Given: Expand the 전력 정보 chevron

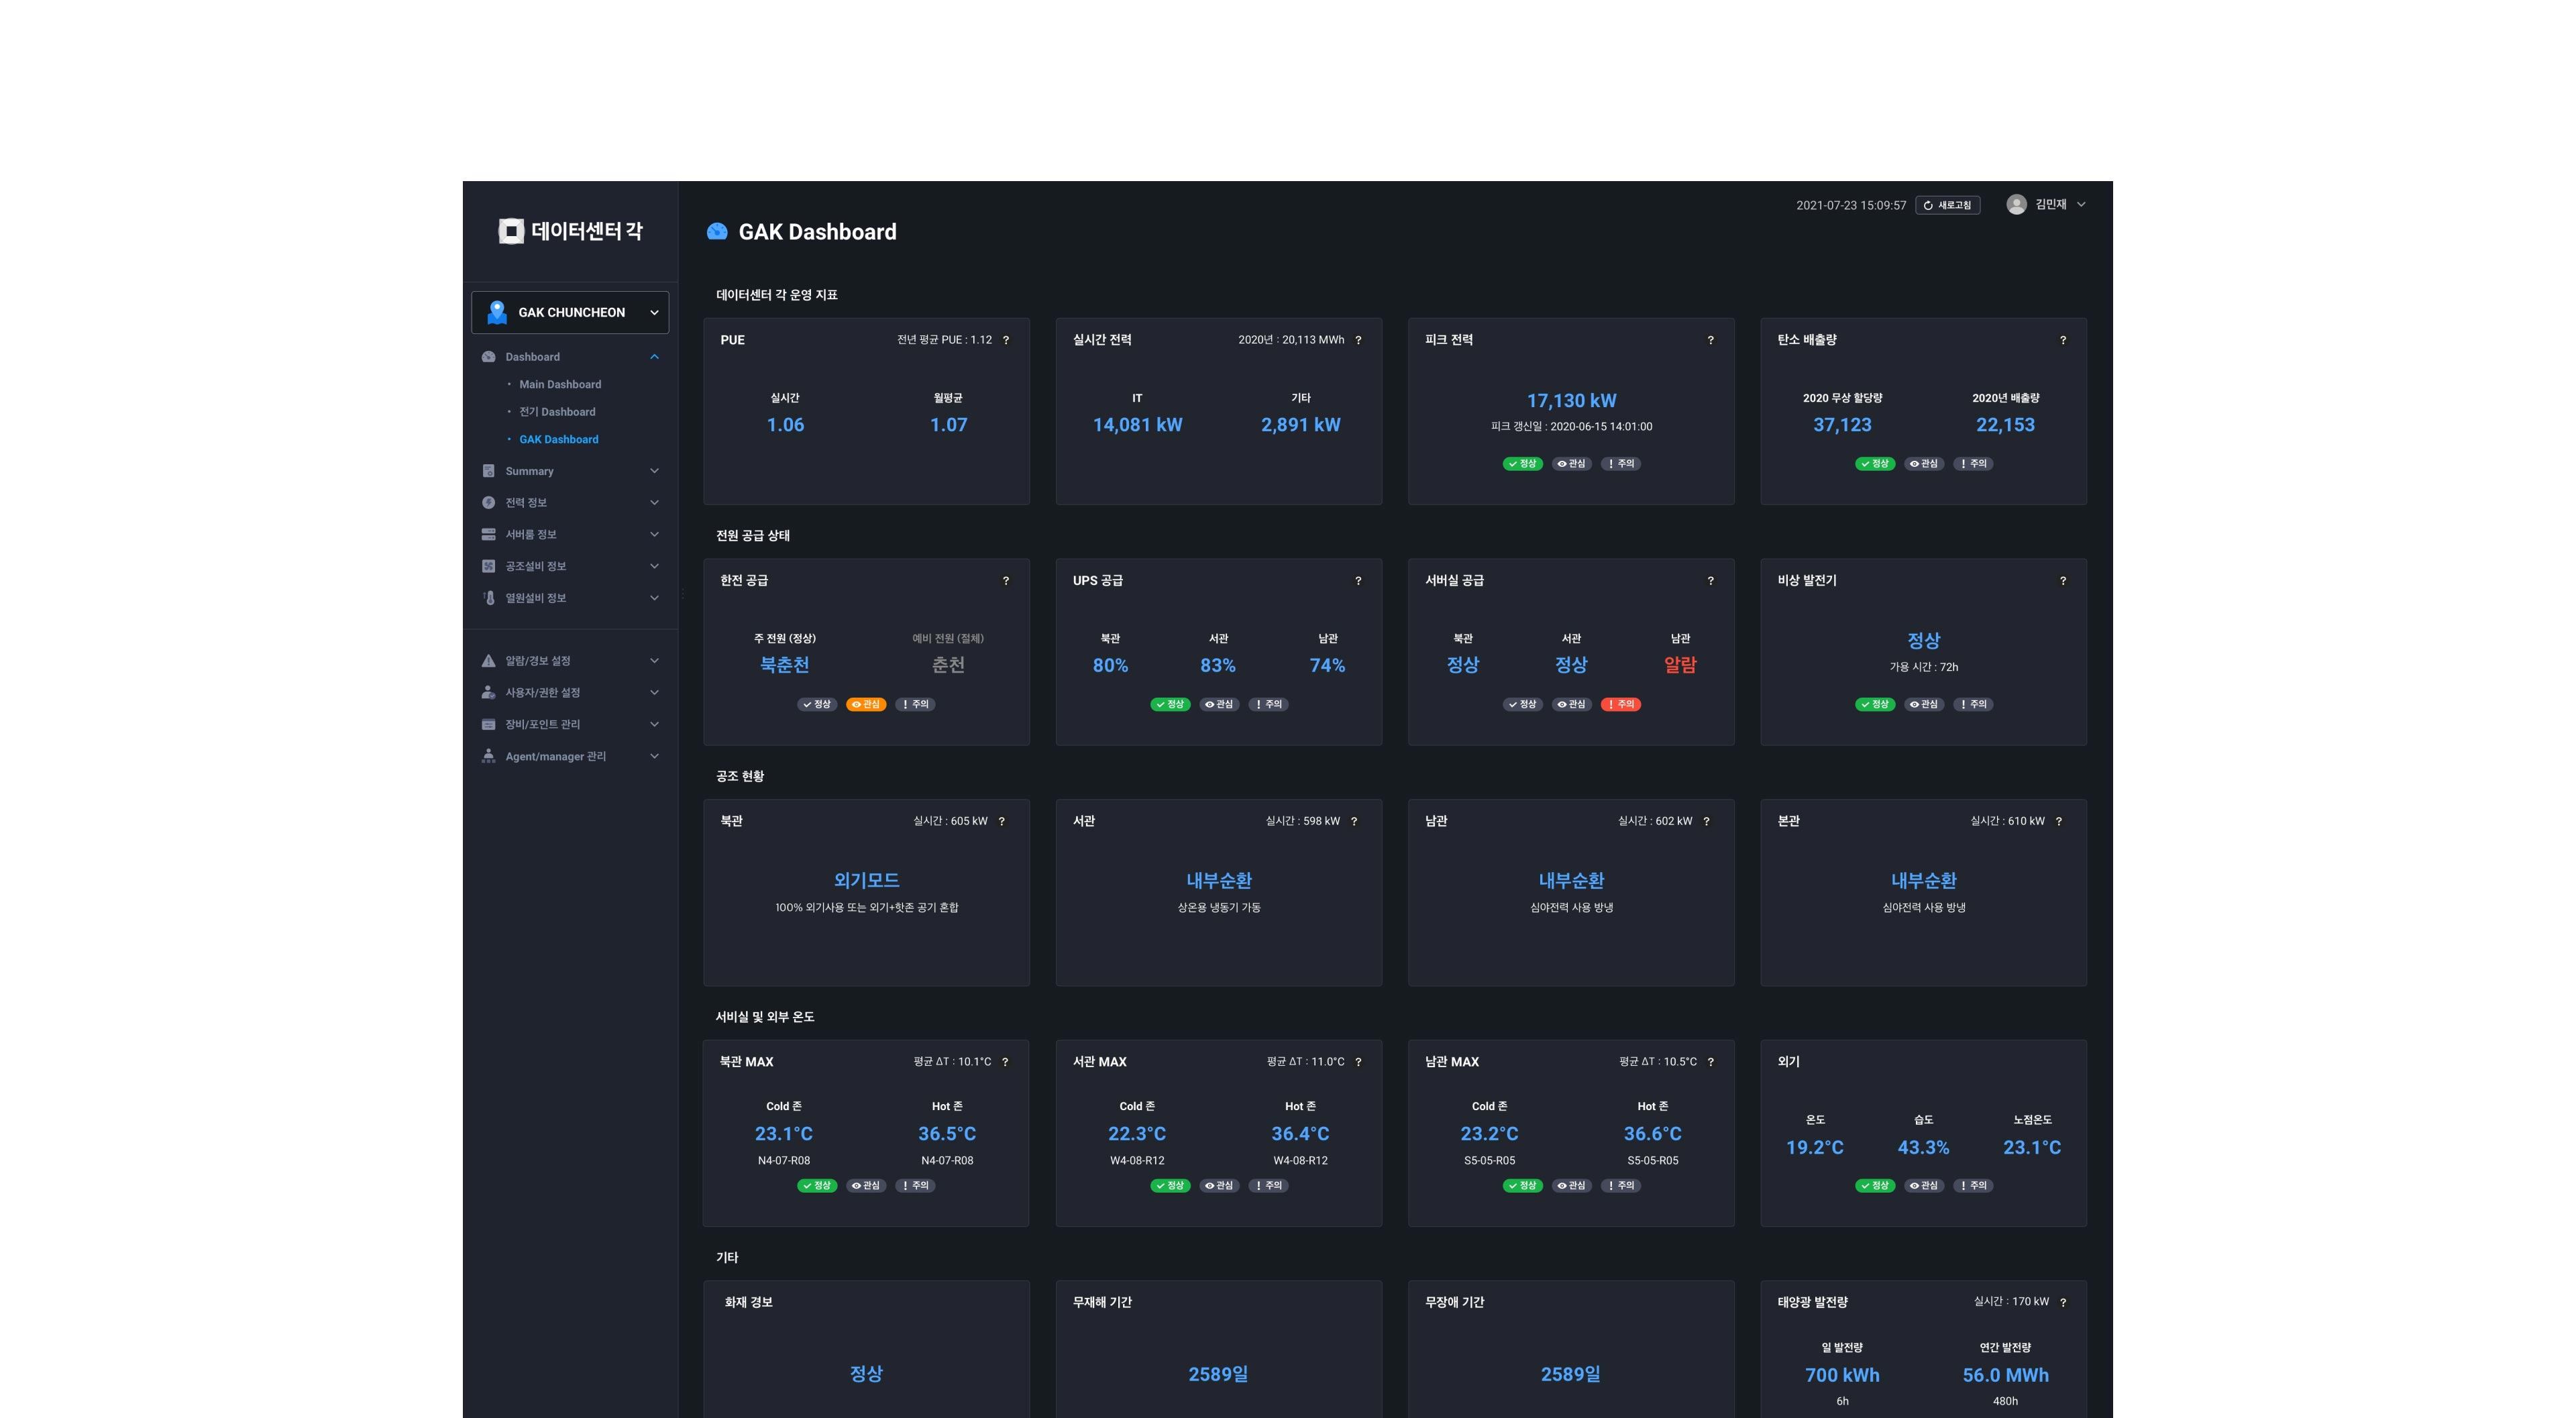Looking at the screenshot, I should tap(654, 503).
